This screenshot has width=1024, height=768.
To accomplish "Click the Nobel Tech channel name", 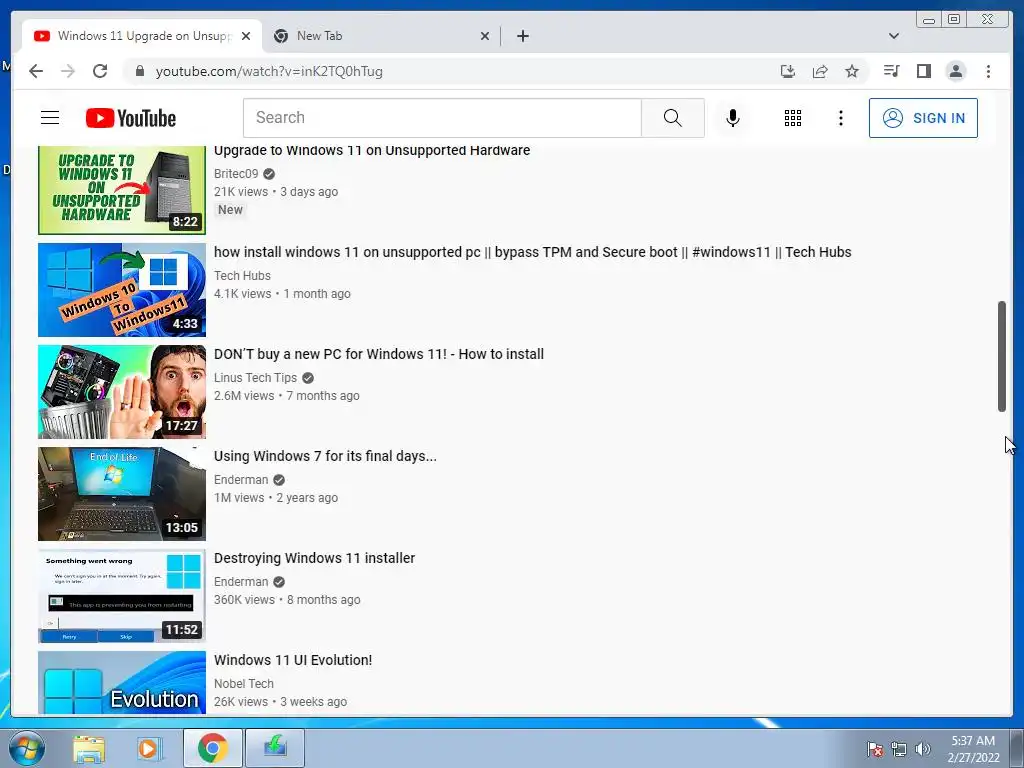I will coord(244,683).
